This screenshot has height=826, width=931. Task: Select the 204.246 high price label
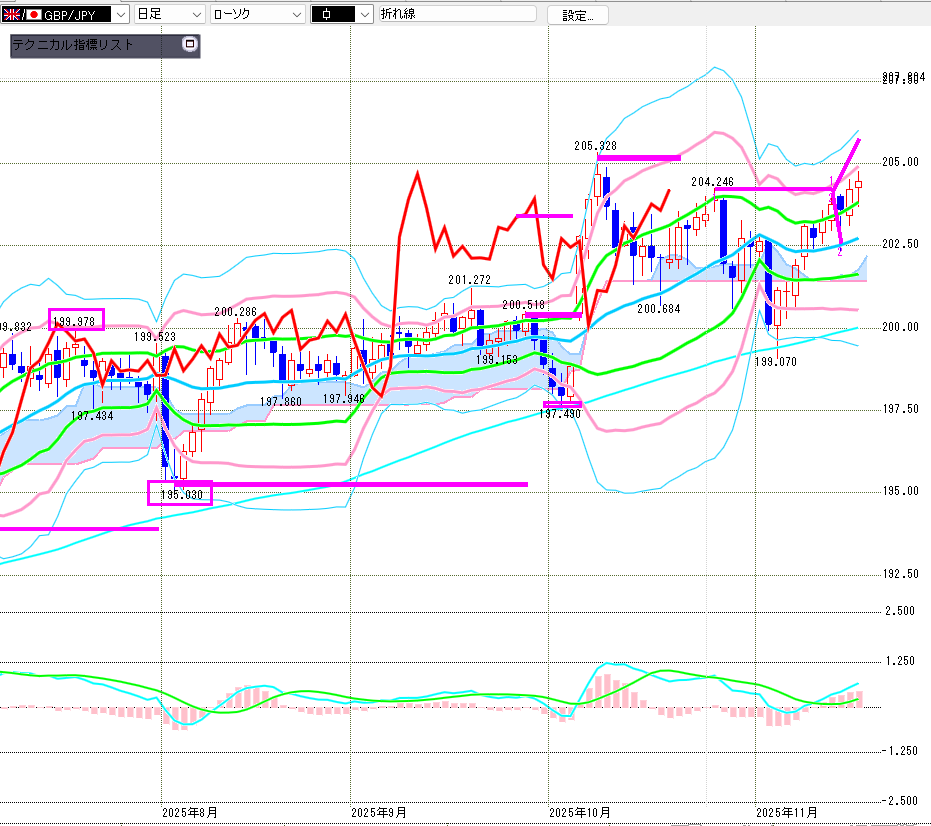713,182
